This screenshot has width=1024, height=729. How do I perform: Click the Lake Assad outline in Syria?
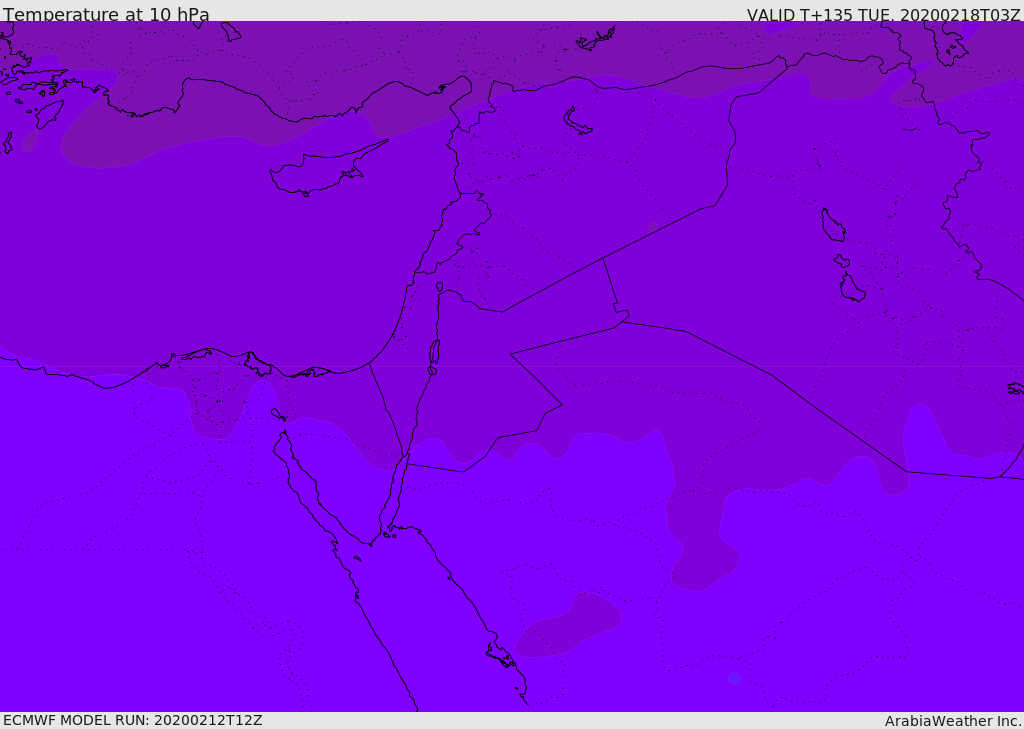(x=577, y=122)
